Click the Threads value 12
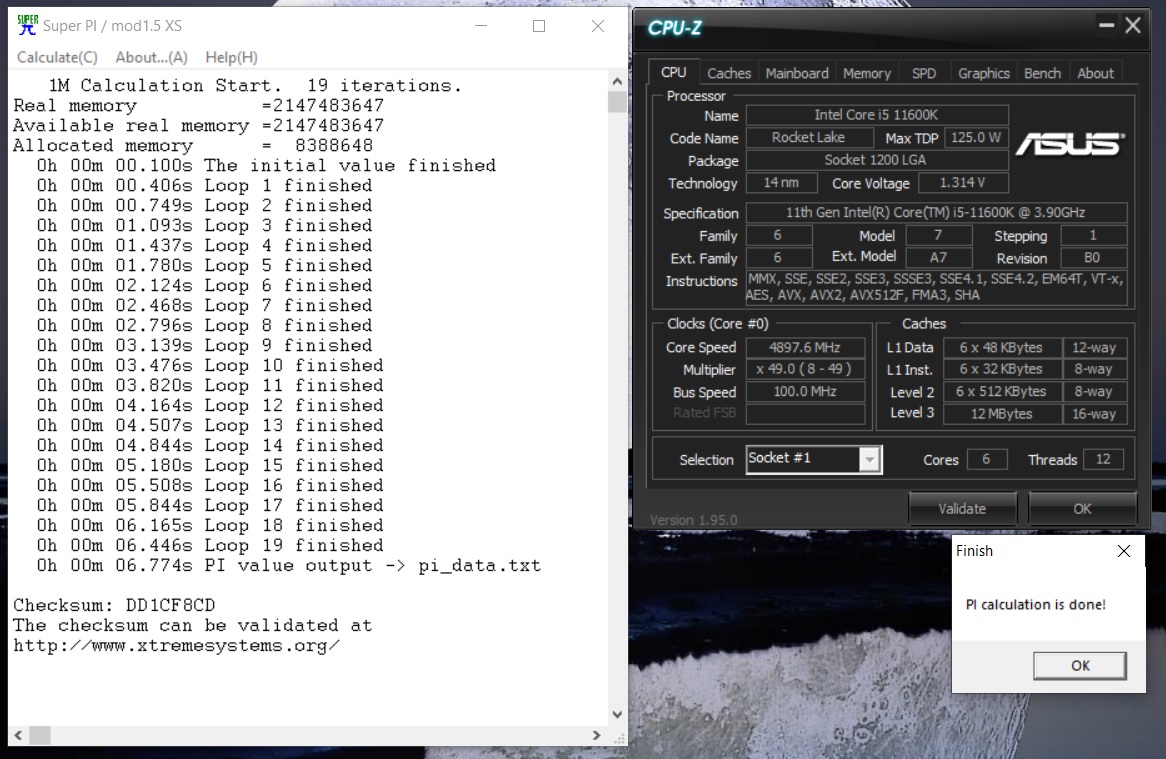1166x759 pixels. point(1103,459)
